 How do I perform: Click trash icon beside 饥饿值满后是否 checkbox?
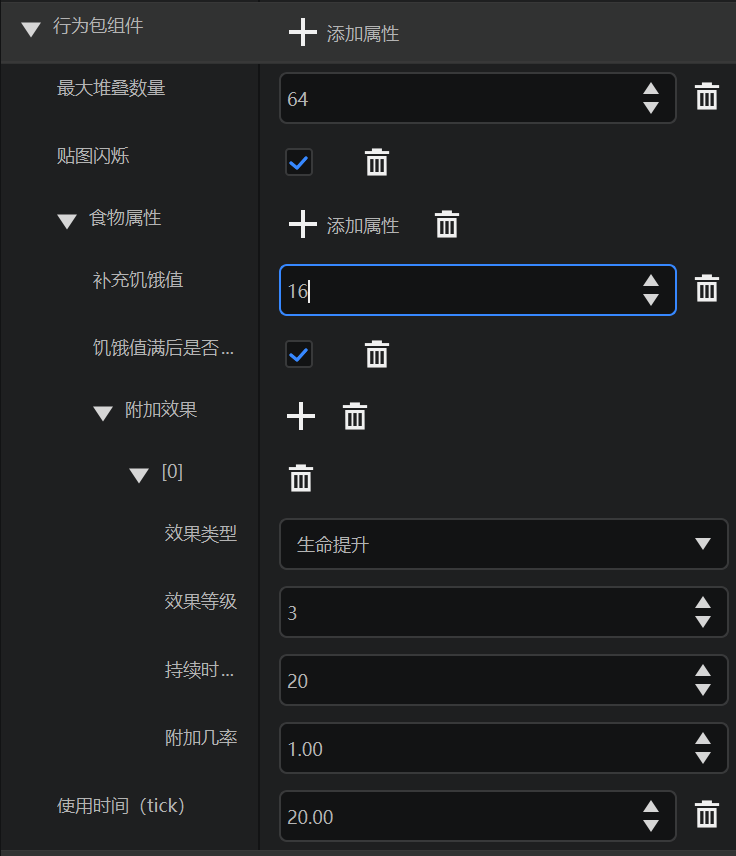(377, 354)
